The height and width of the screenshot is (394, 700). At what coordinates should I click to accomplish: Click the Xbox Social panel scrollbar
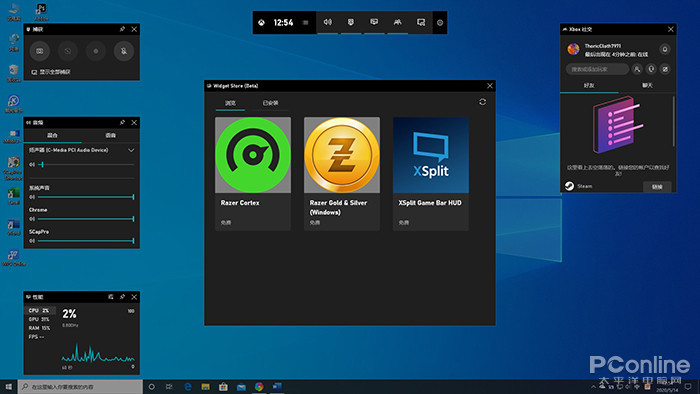coord(674,121)
